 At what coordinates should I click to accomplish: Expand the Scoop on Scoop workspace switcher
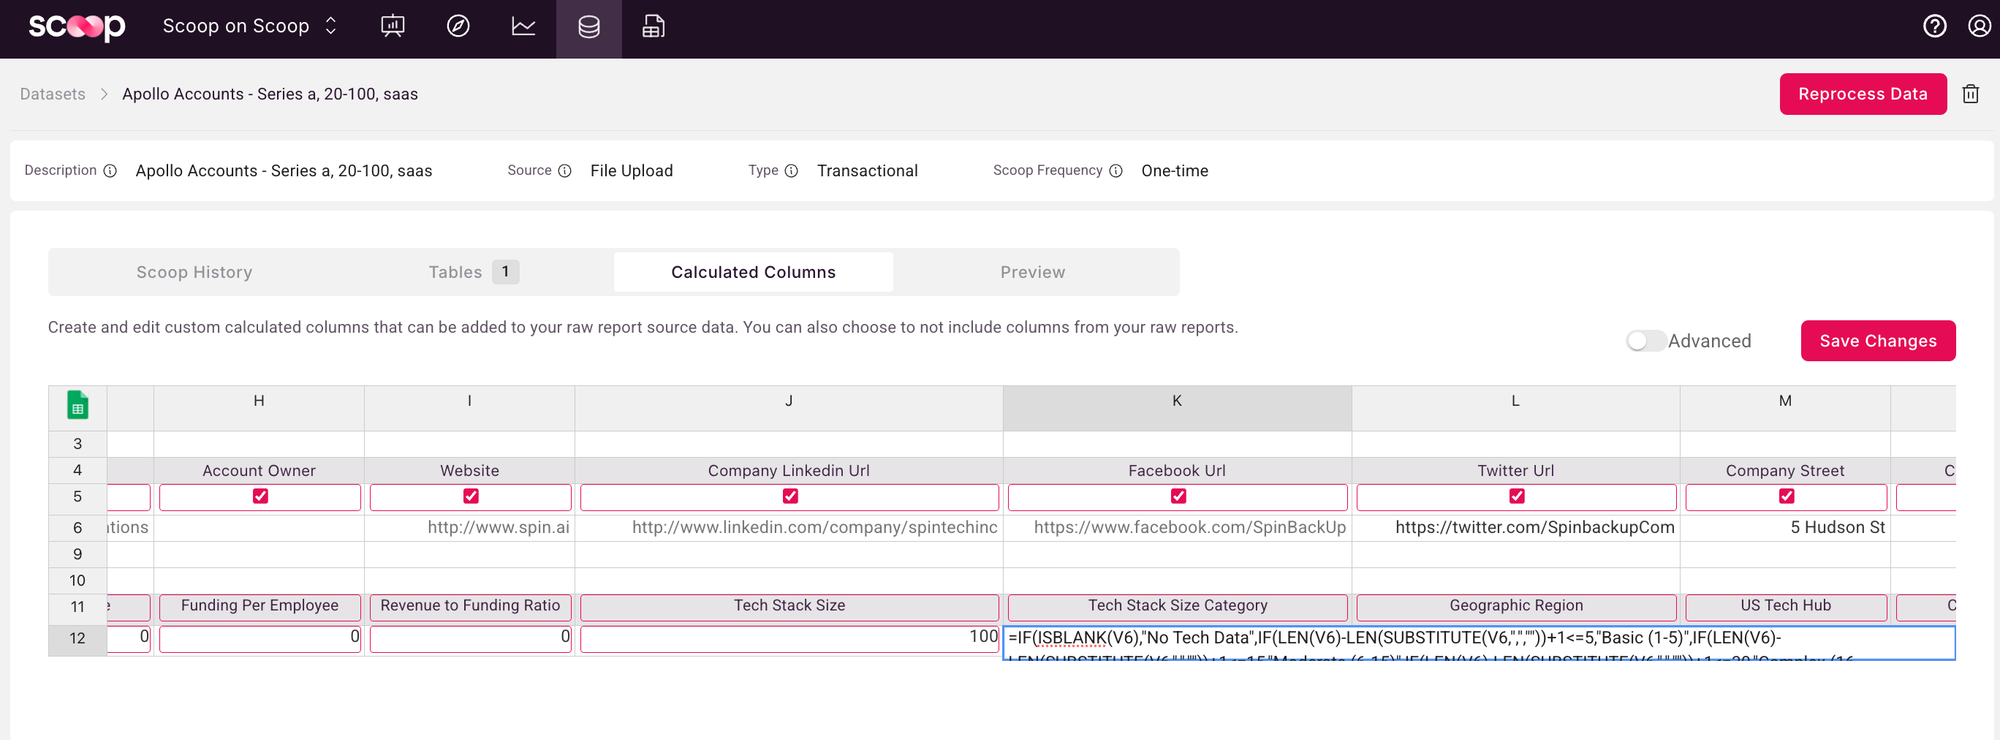click(x=251, y=26)
